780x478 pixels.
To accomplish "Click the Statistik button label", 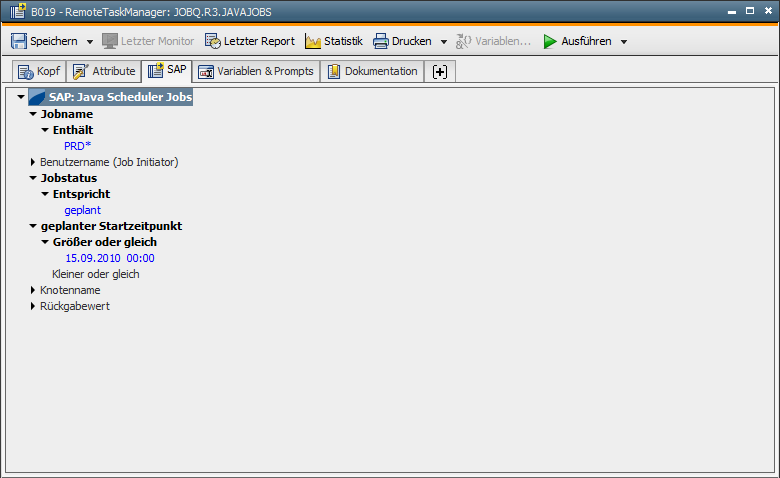I will pos(343,41).
